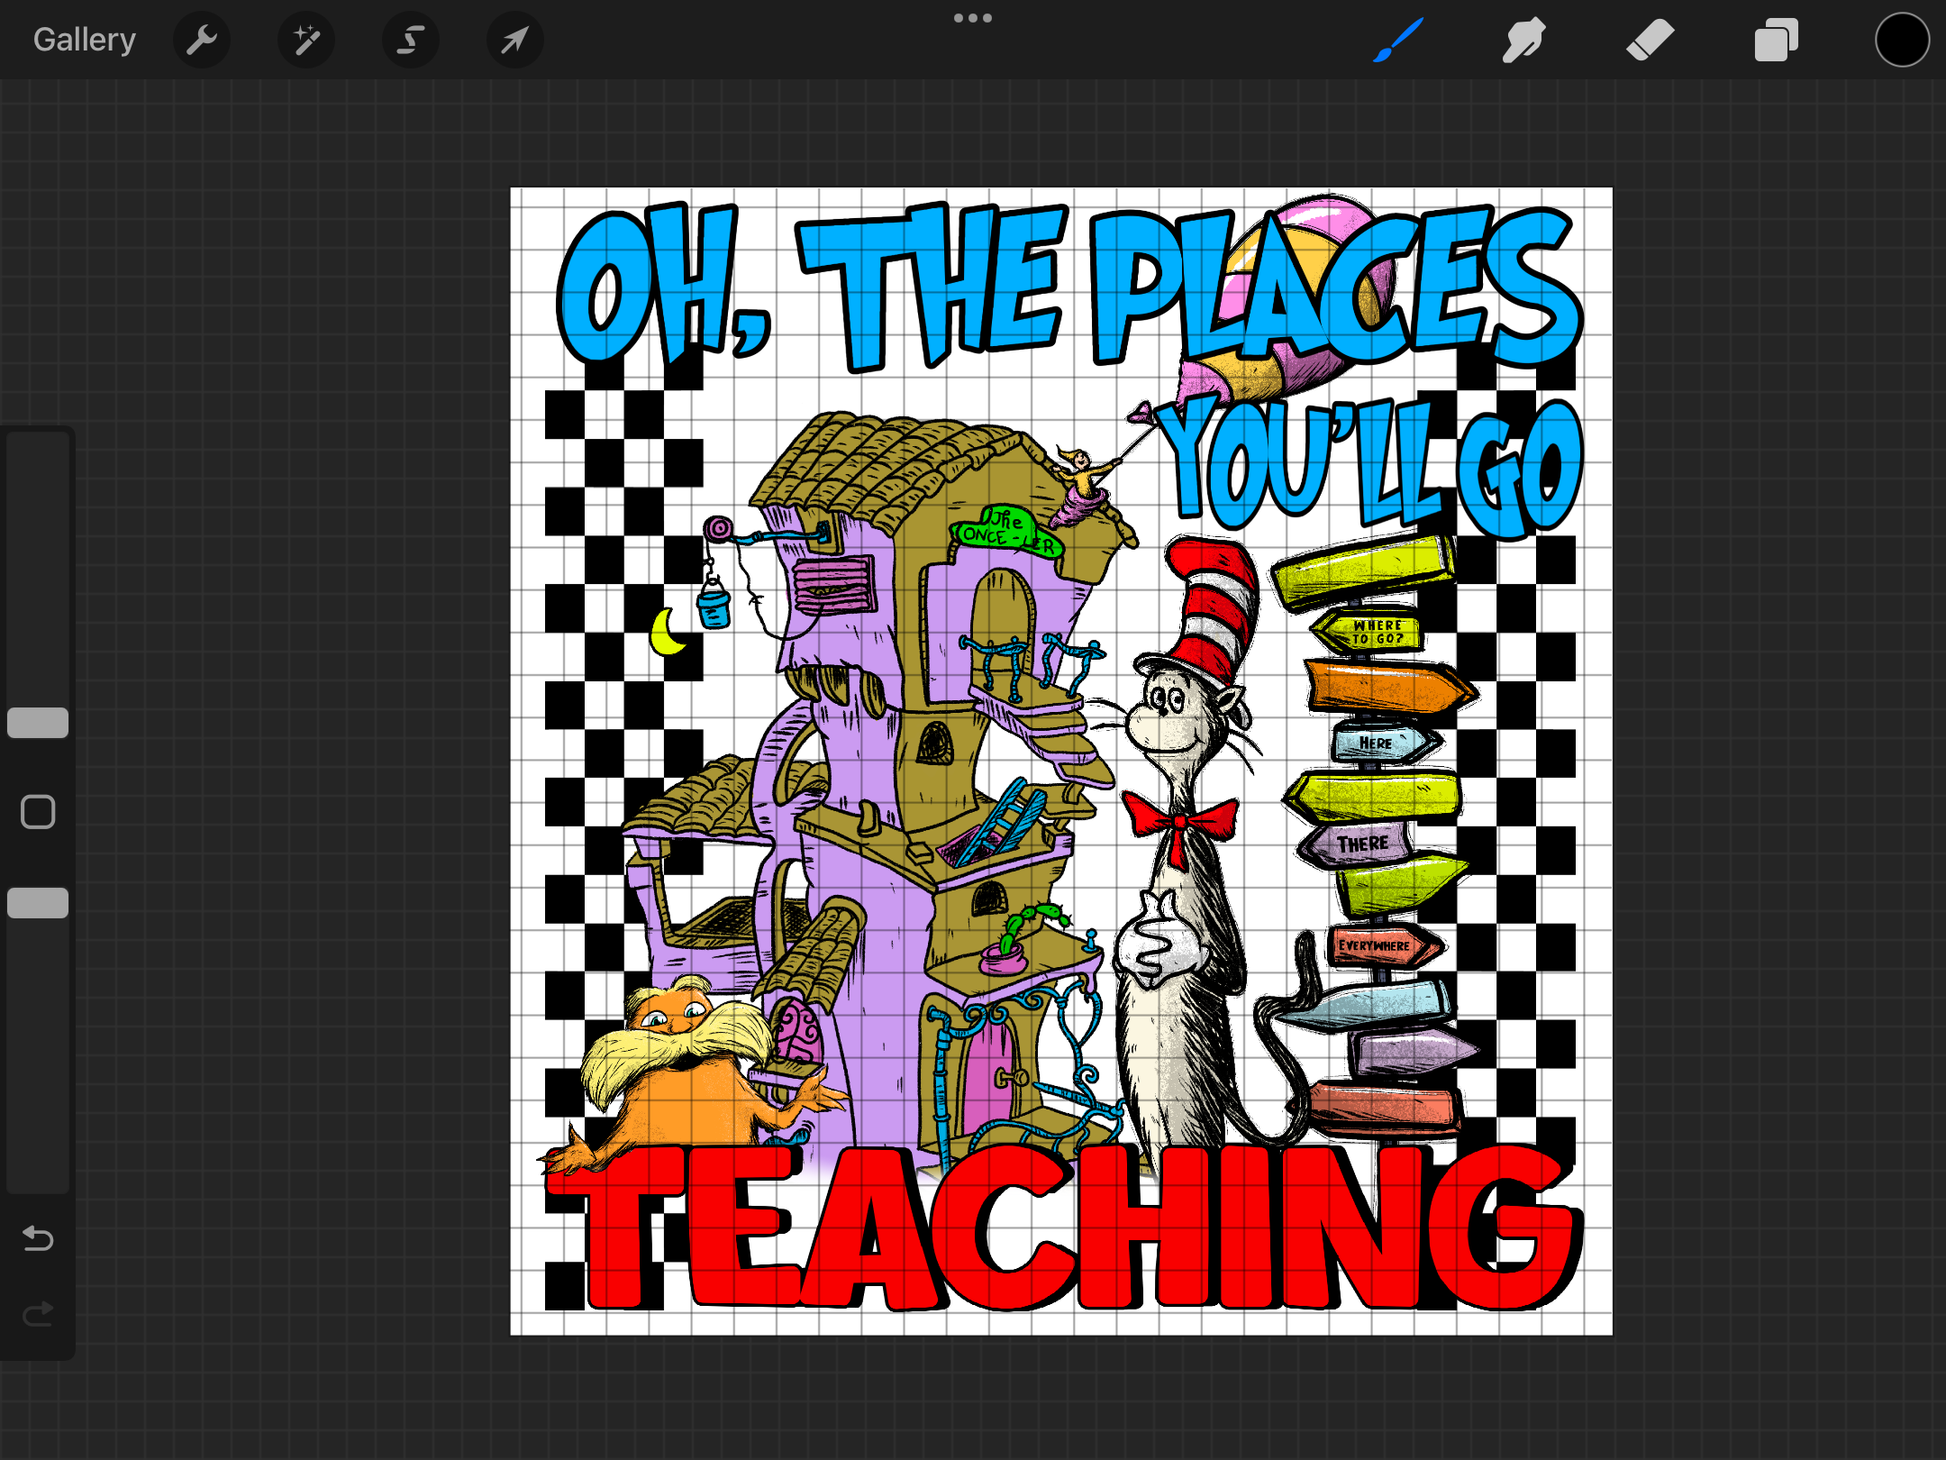This screenshot has height=1460, width=1946.
Task: Open the Actions wrench menu
Action: (x=202, y=40)
